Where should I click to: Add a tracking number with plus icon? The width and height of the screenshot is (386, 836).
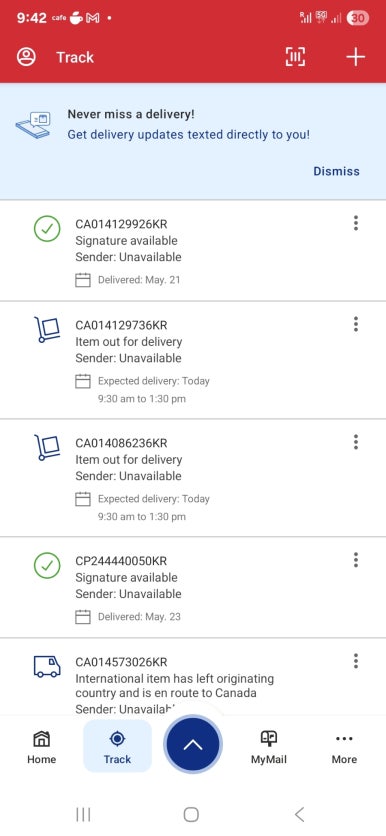pyautogui.click(x=355, y=57)
